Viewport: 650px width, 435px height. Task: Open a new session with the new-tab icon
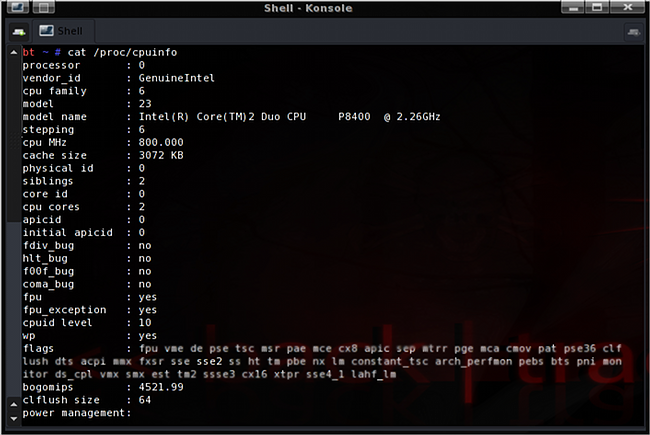pyautogui.click(x=19, y=32)
